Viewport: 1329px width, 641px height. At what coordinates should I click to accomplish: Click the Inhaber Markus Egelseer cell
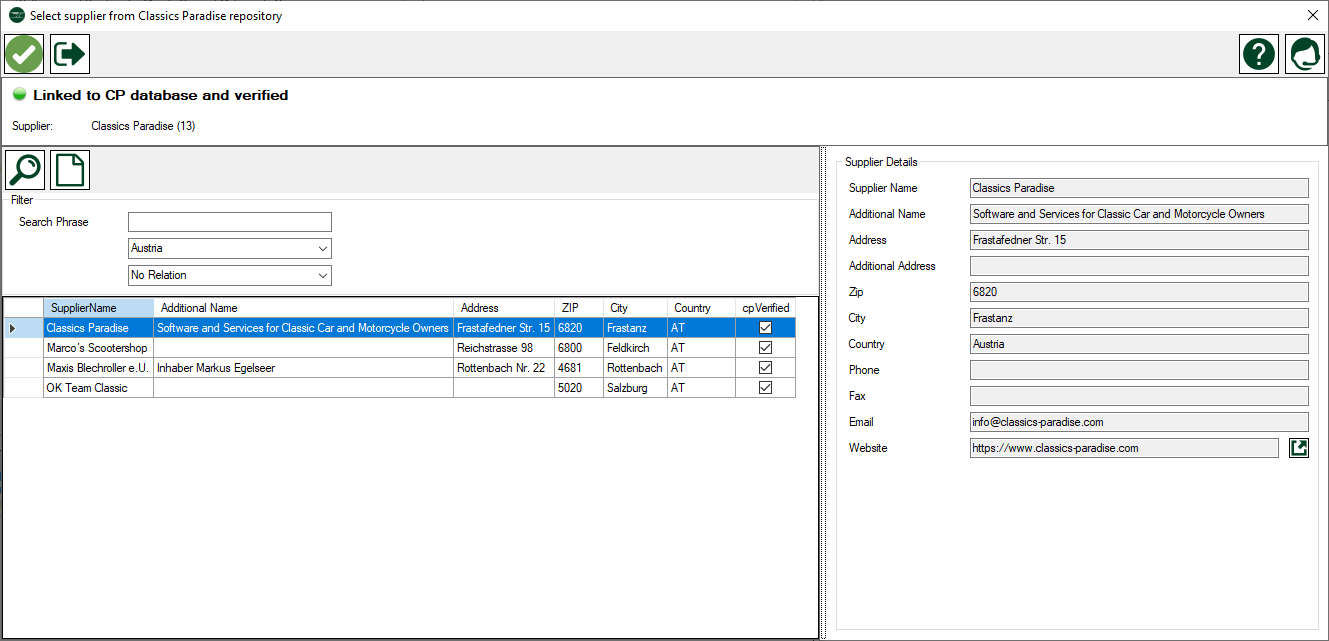pos(304,368)
